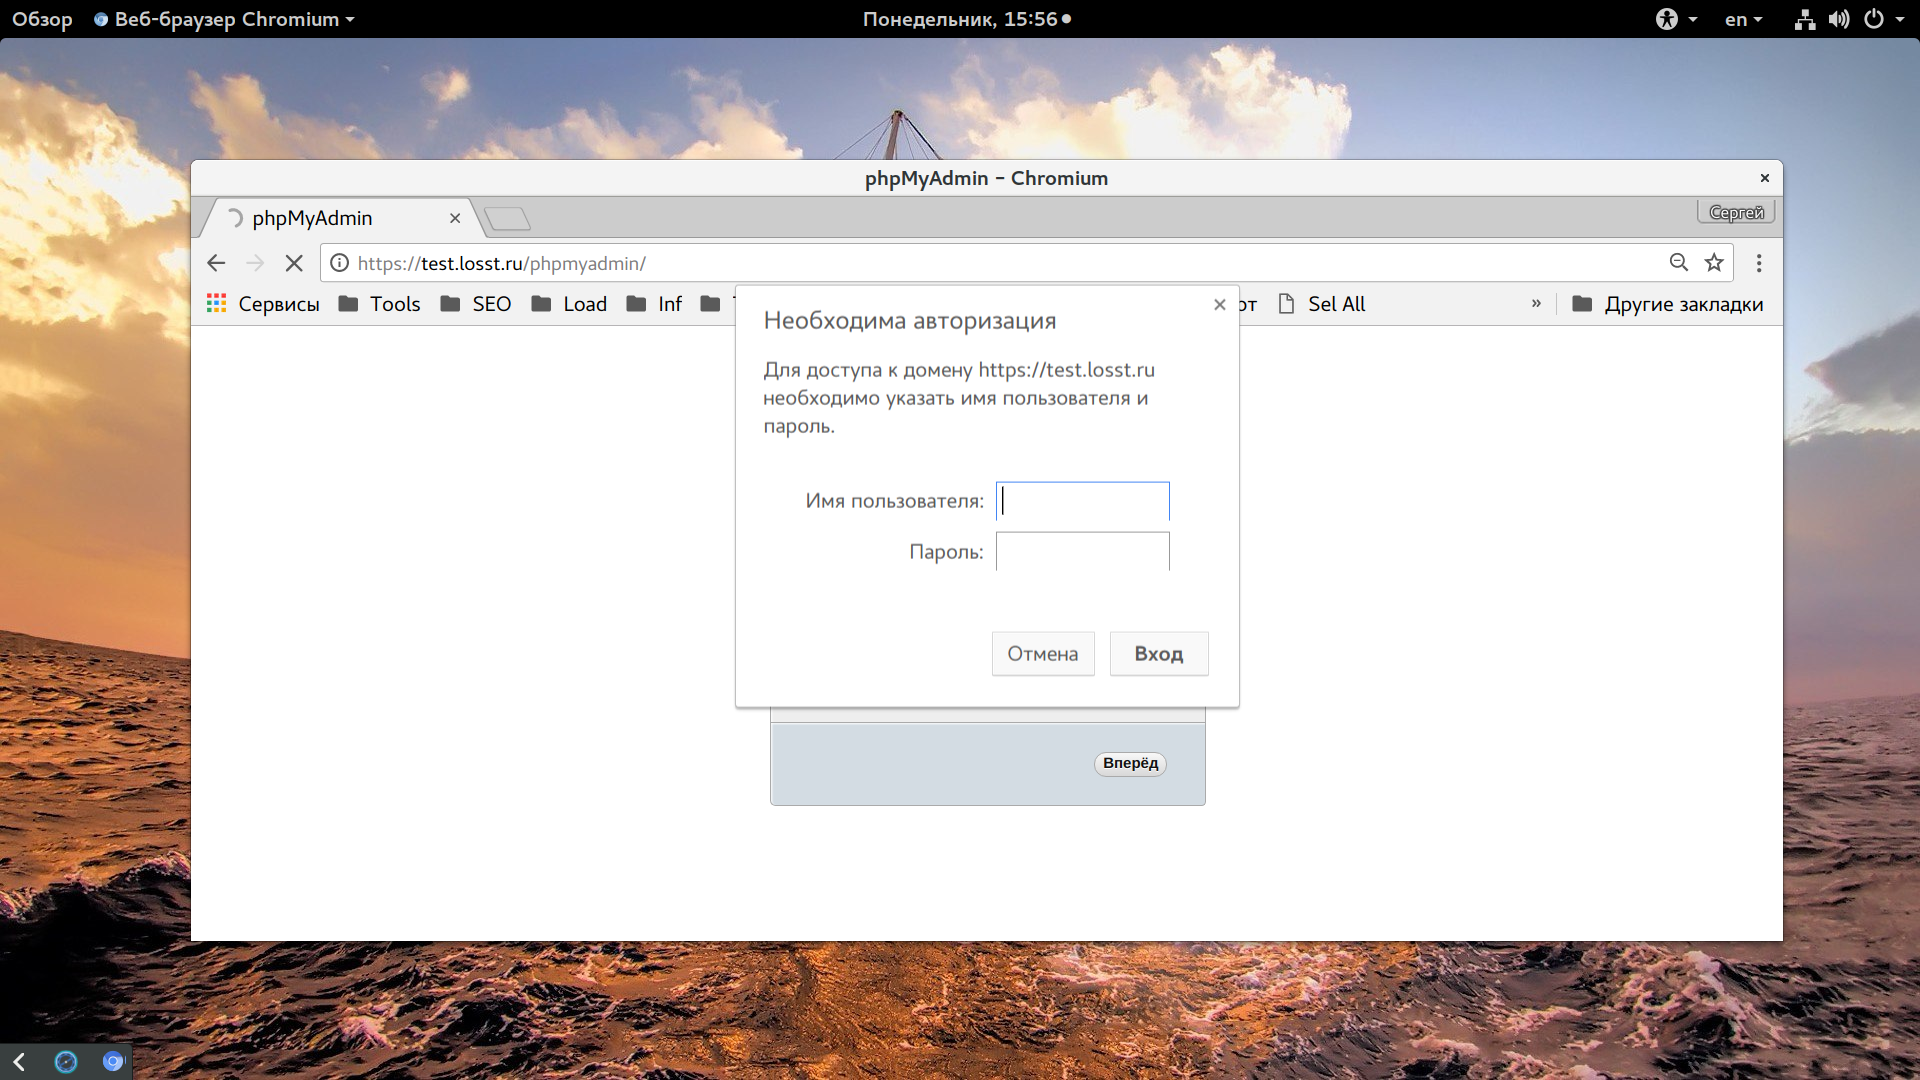Click the Отмена cancel button
The width and height of the screenshot is (1920, 1080).
pyautogui.click(x=1043, y=653)
